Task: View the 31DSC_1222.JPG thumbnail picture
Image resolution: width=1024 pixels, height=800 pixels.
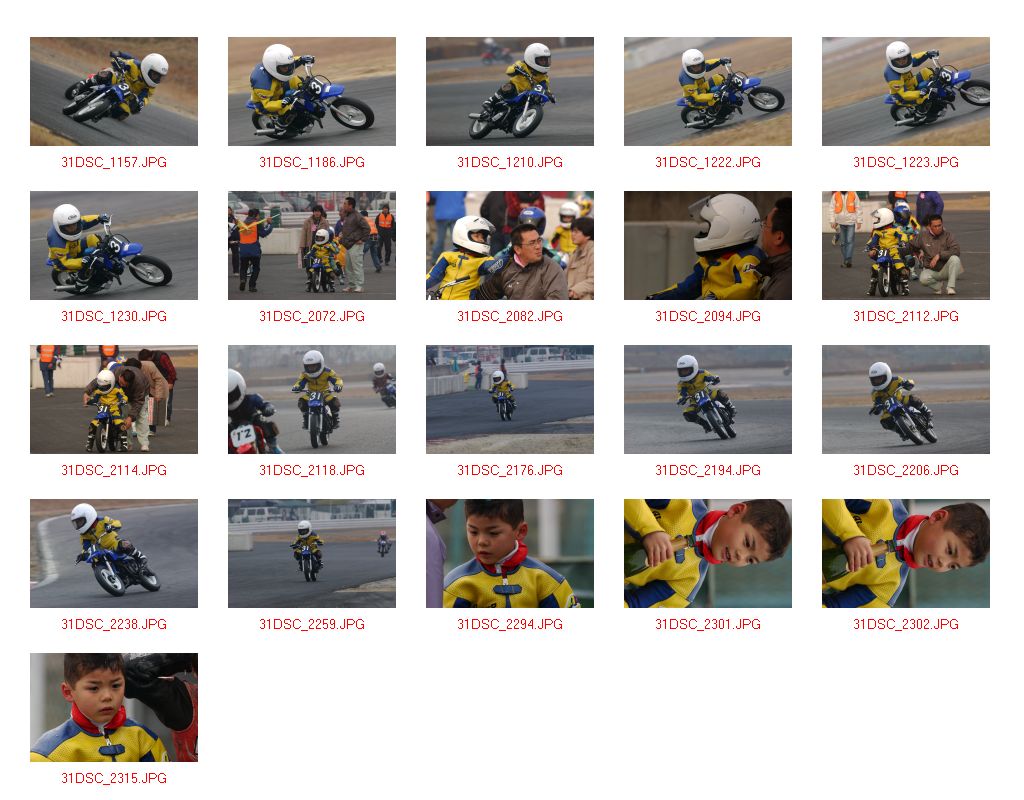Action: click(x=708, y=91)
